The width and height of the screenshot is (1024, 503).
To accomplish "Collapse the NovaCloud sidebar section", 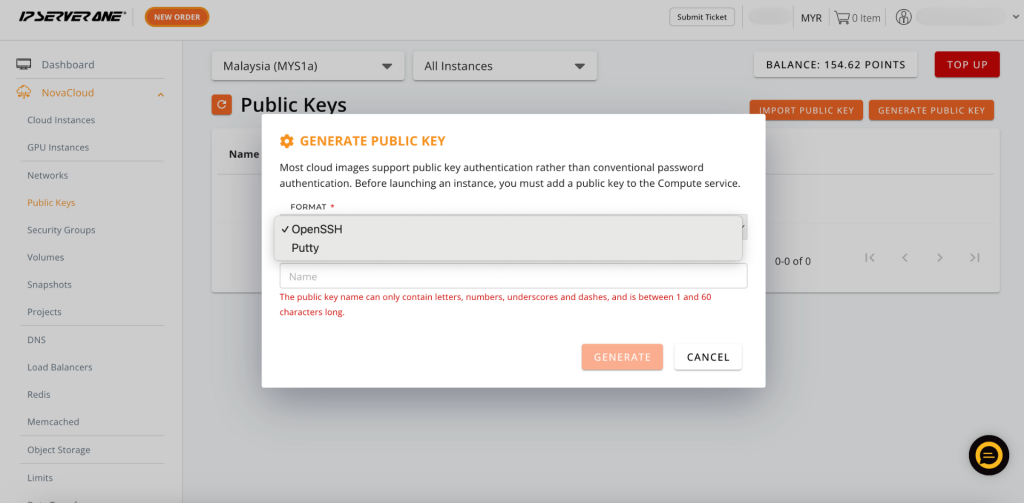I will 161,94.
